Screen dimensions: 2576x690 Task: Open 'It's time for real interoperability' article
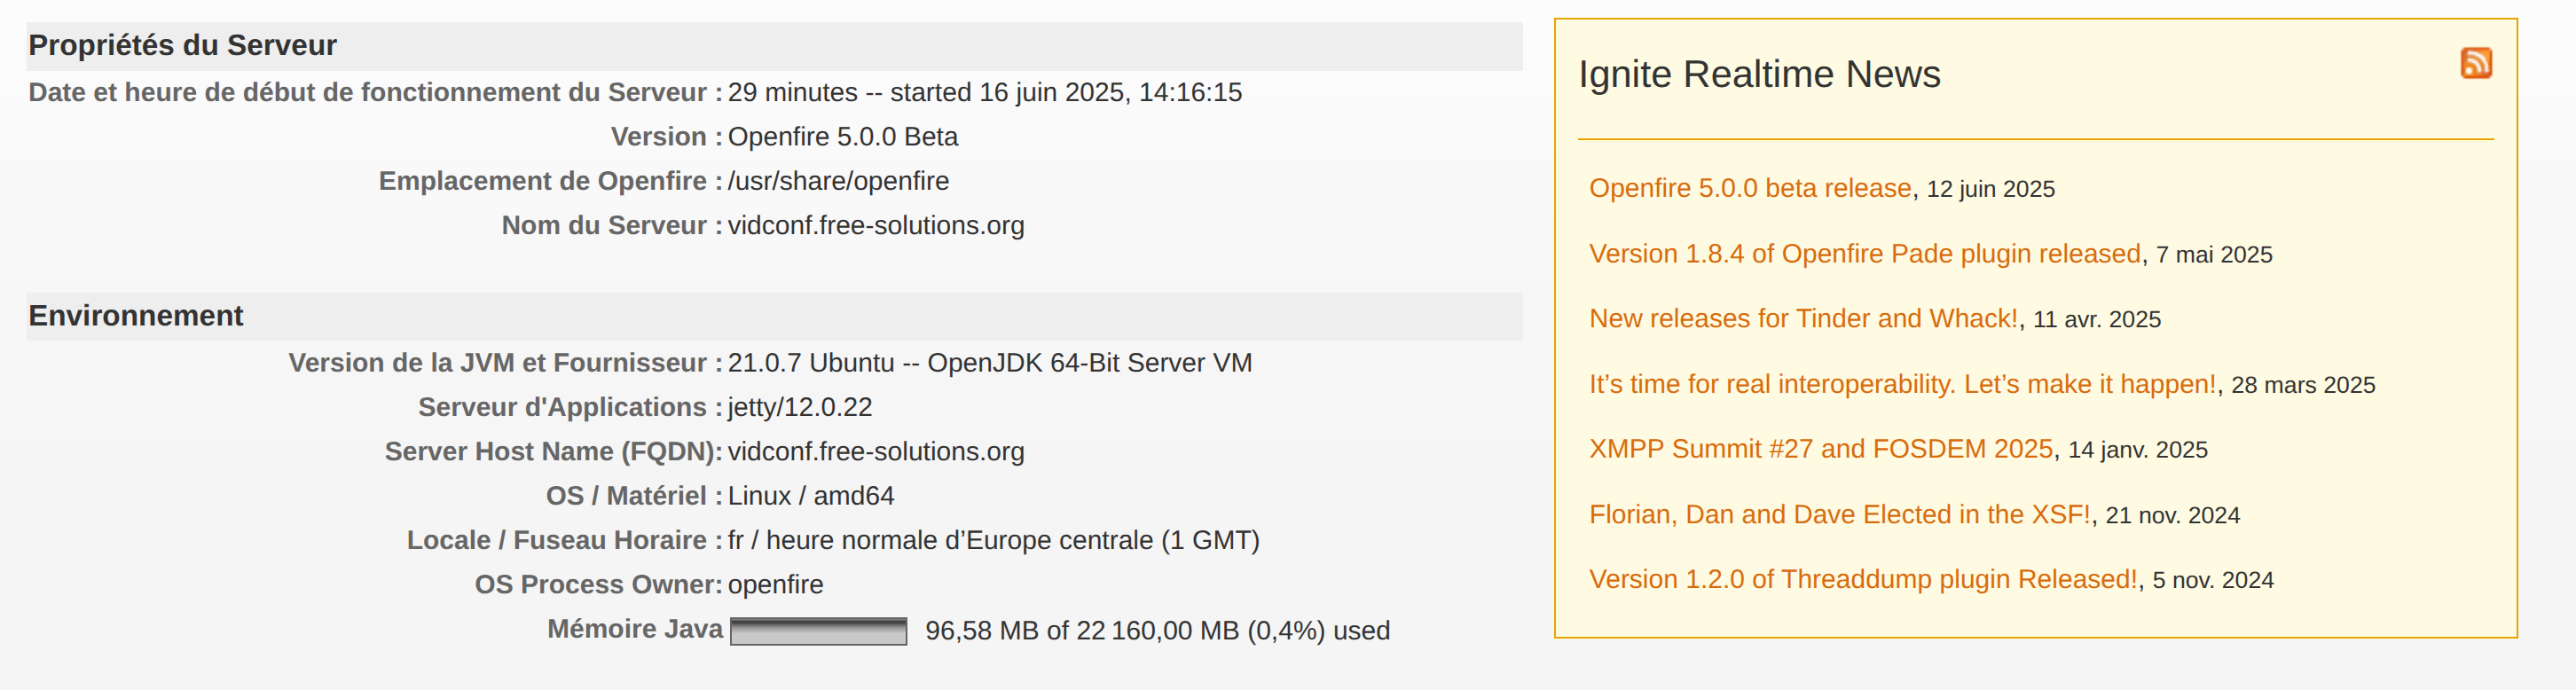(x=1902, y=384)
